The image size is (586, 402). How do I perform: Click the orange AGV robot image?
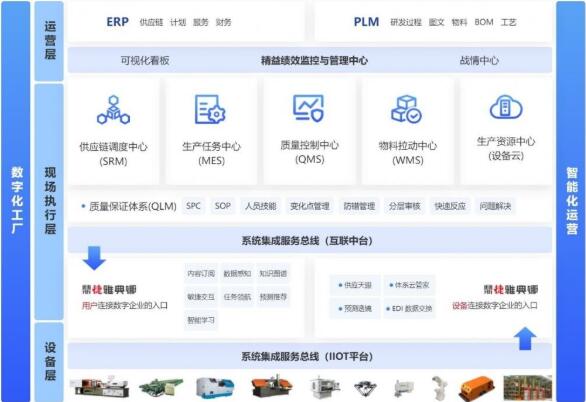(x=477, y=389)
